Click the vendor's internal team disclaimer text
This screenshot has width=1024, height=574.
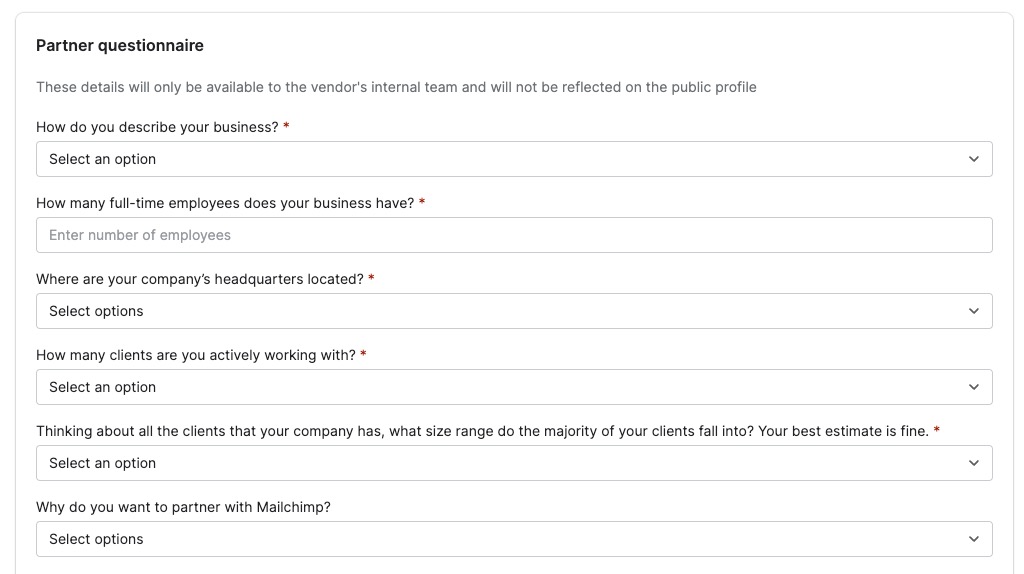click(x=396, y=87)
